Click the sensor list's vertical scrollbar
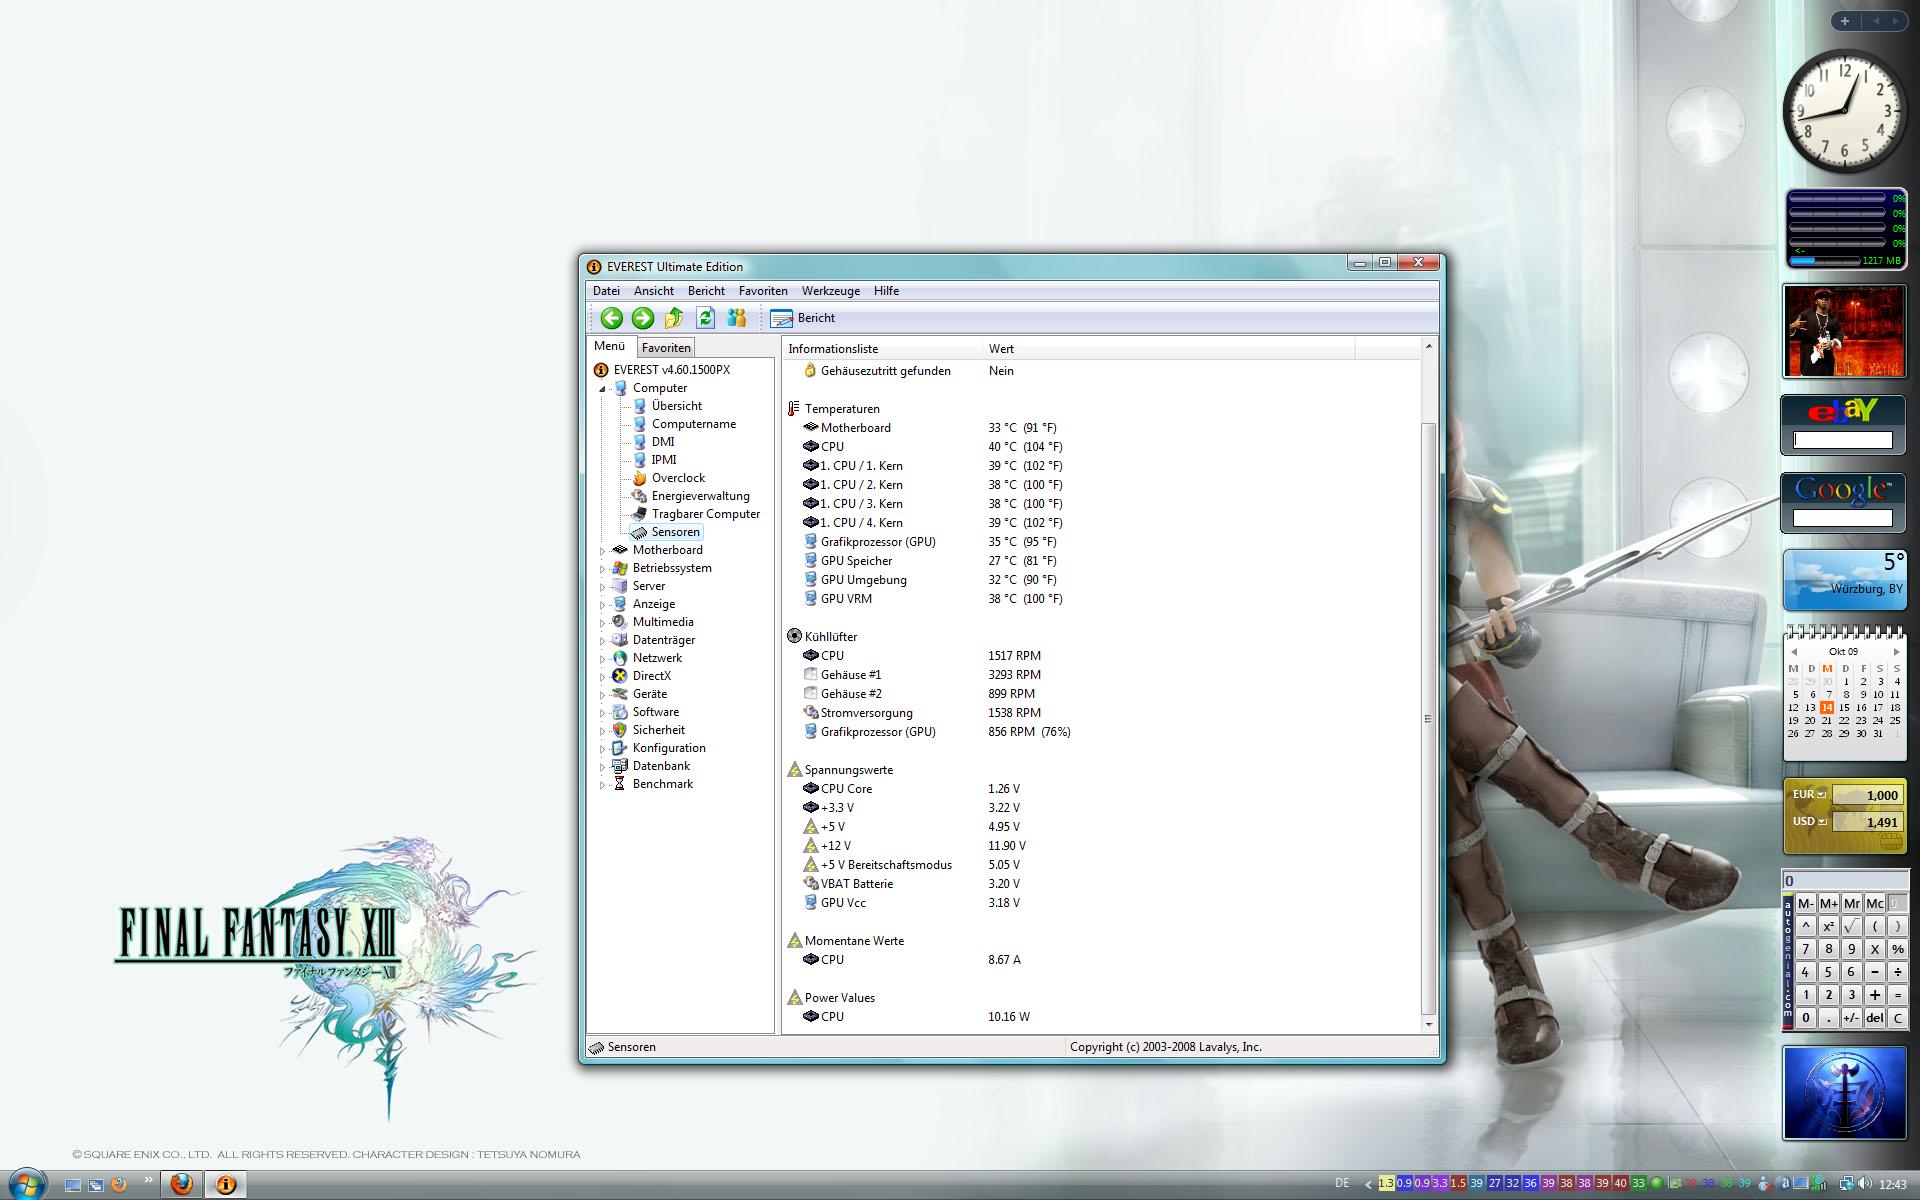This screenshot has width=1920, height=1200. coord(1428,716)
